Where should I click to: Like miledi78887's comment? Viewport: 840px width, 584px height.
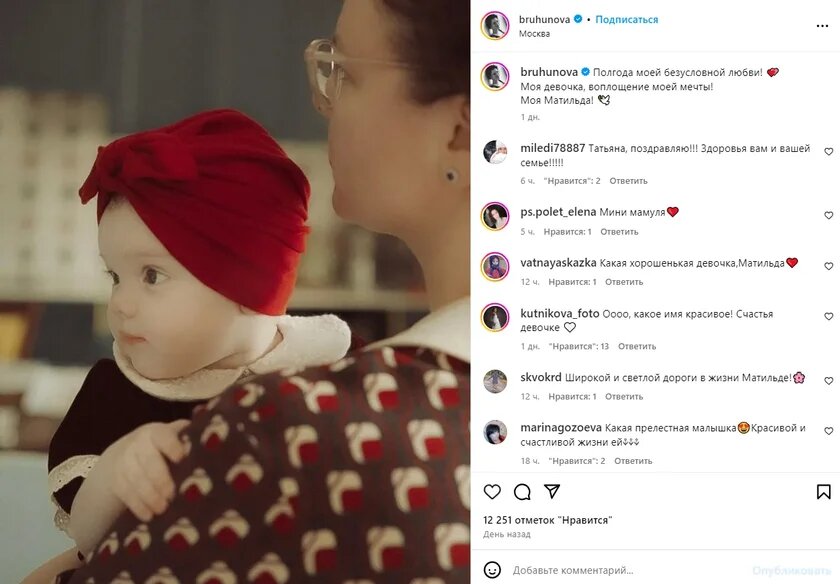tap(828, 152)
